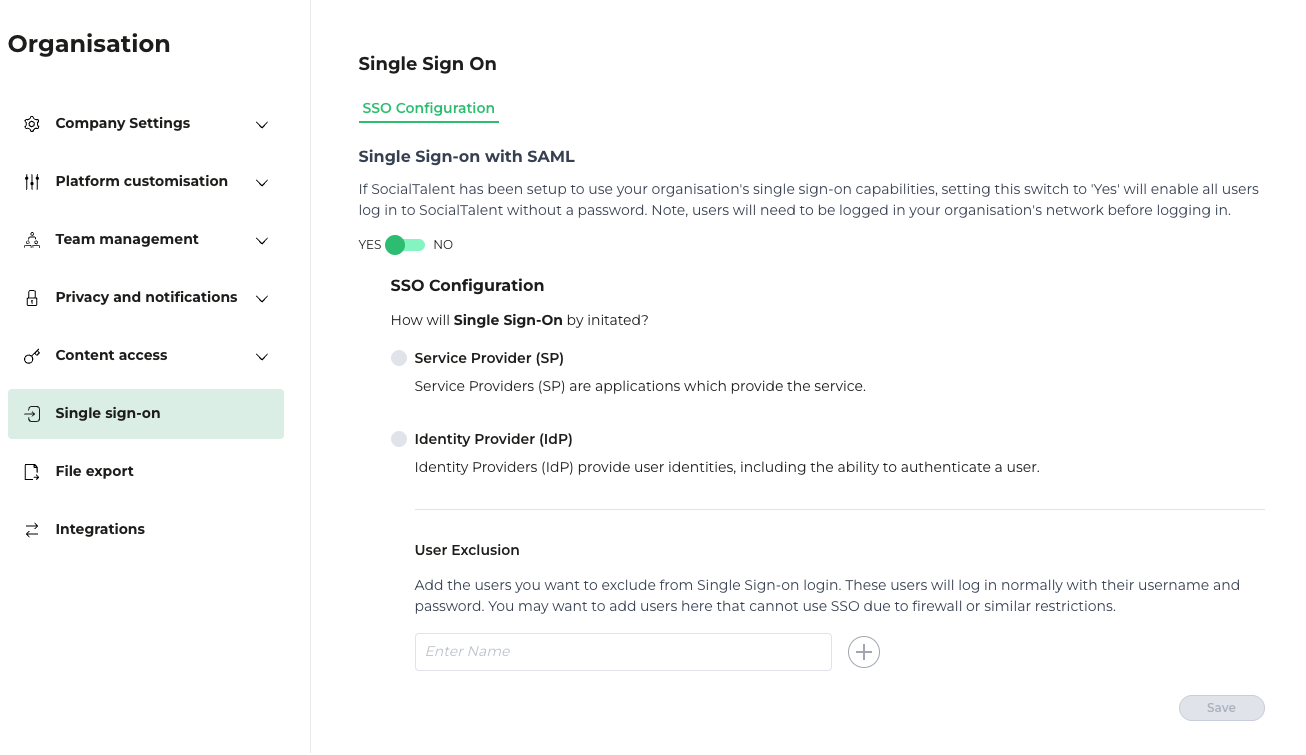1306x755 pixels.
Task: Add excluded user with plus icon
Action: tap(864, 652)
